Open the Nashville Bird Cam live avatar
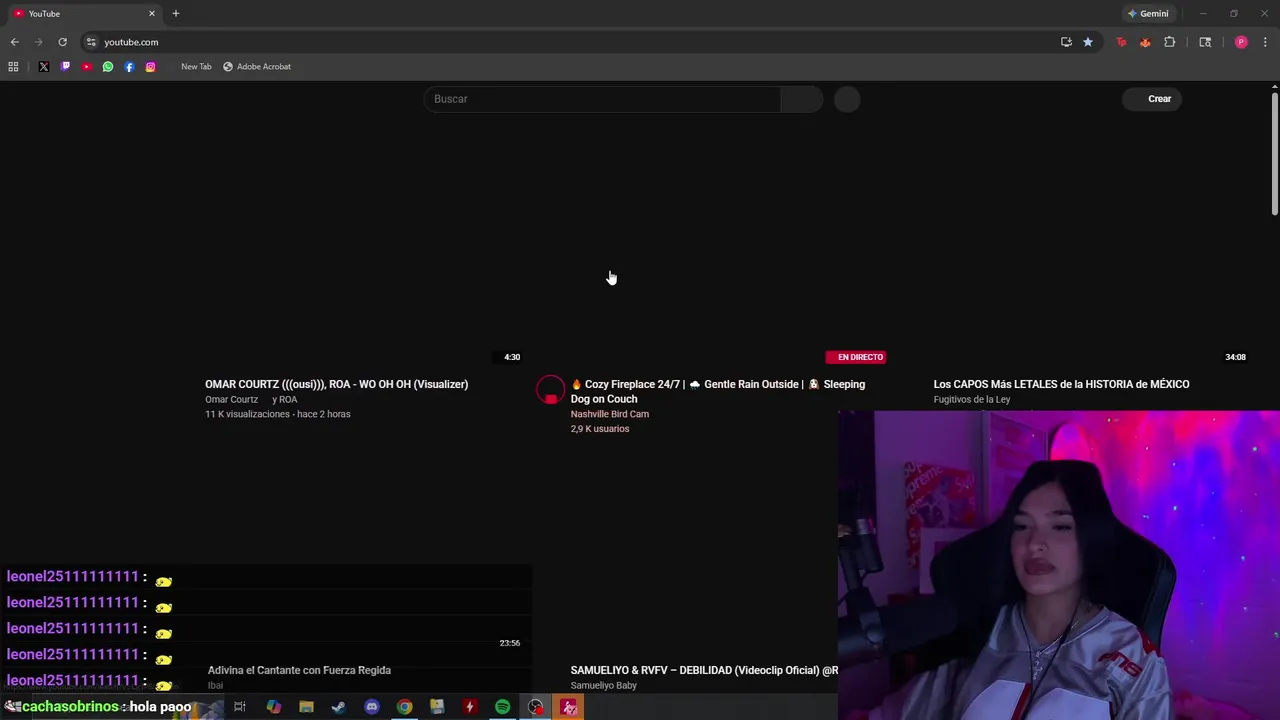The width and height of the screenshot is (1280, 720). 550,390
